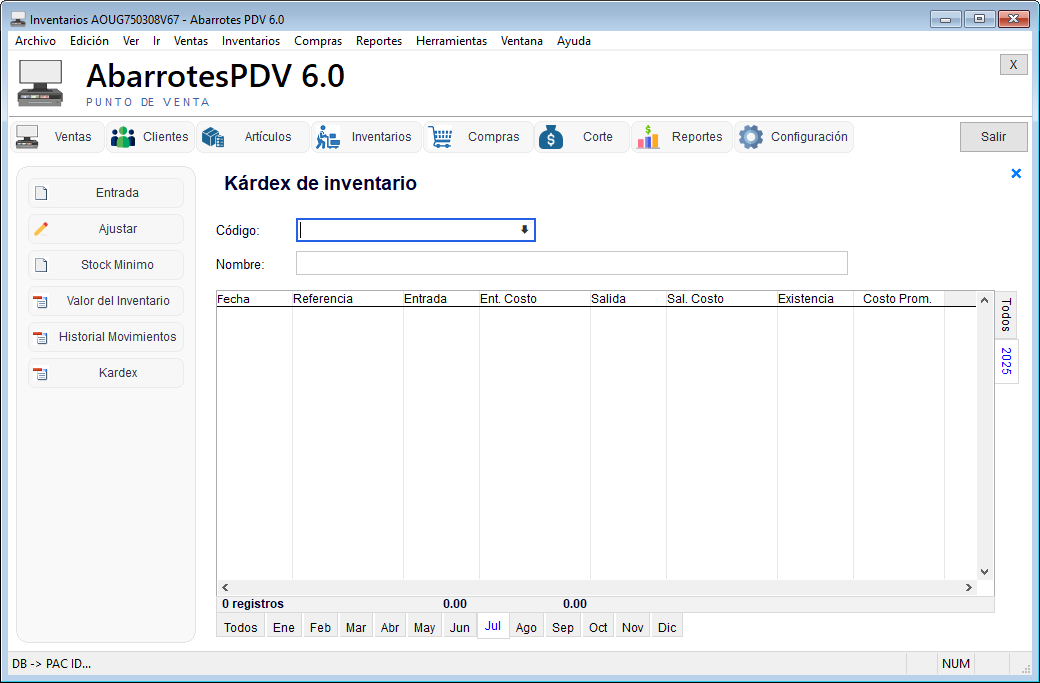This screenshot has height=683, width=1040.
Task: Select the Mar month tab
Action: (x=356, y=627)
